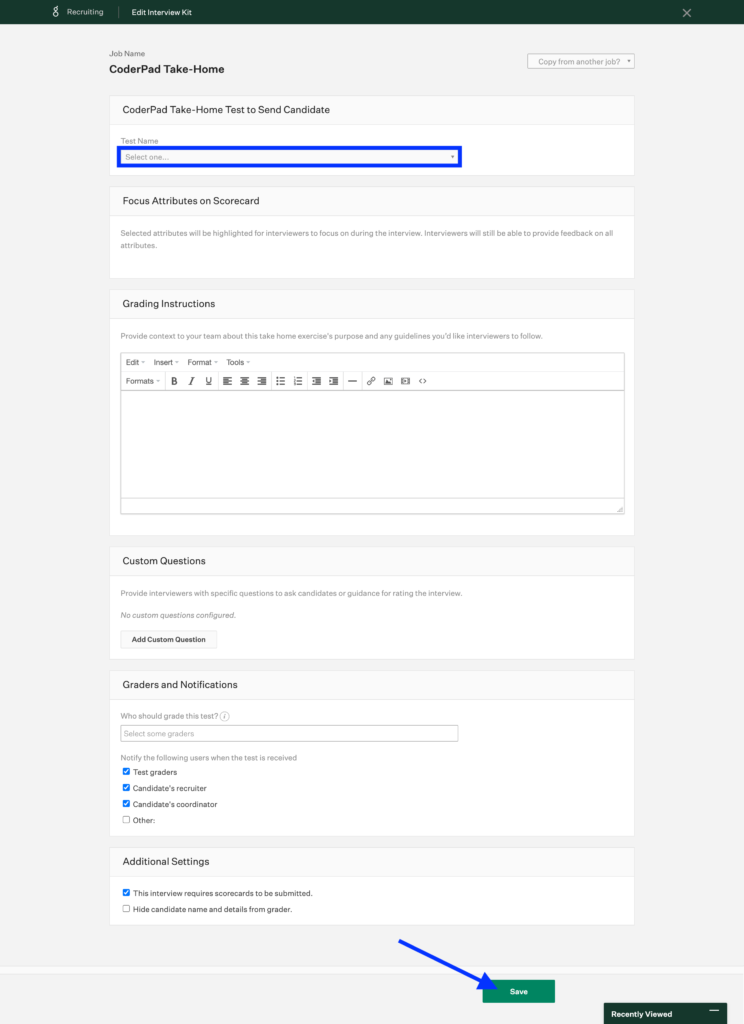744x1024 pixels.
Task: Insert a bulleted list into grading instructions
Action: tap(282, 381)
